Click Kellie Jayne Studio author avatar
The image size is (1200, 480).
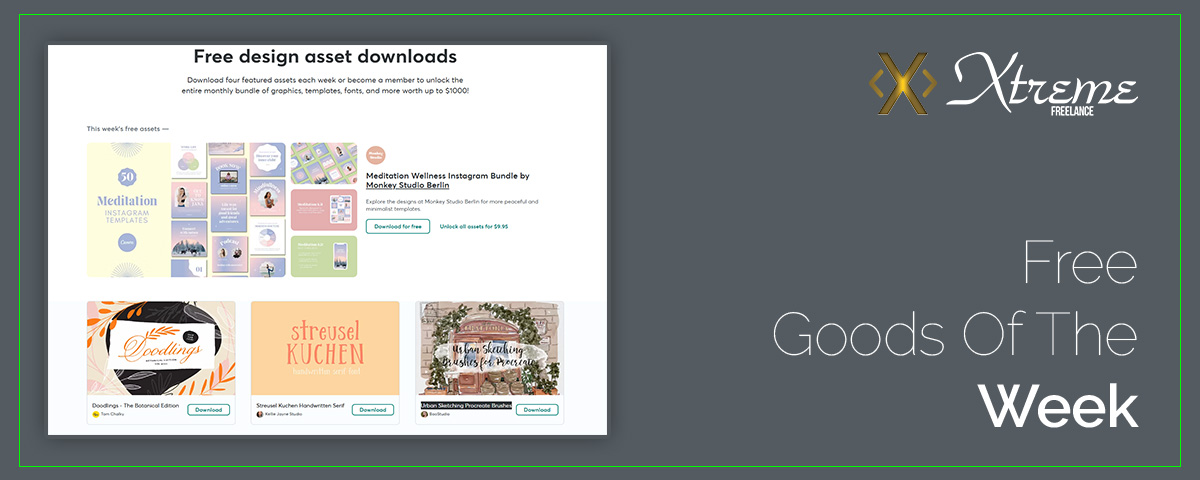pyautogui.click(x=259, y=414)
